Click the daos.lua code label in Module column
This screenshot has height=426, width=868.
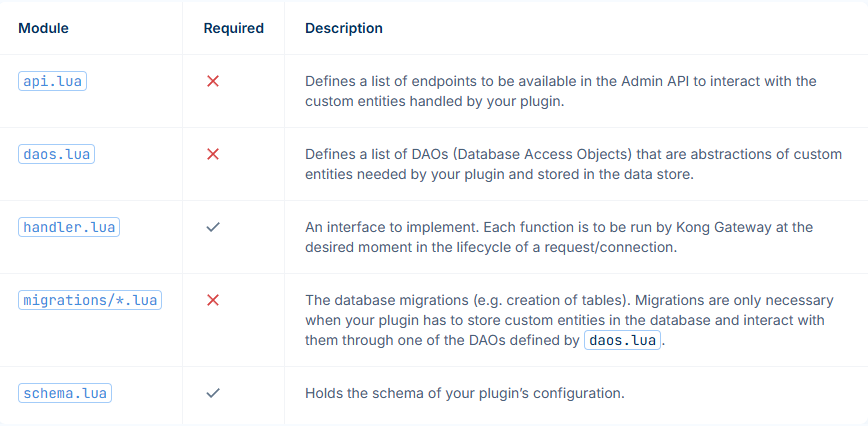pos(56,154)
